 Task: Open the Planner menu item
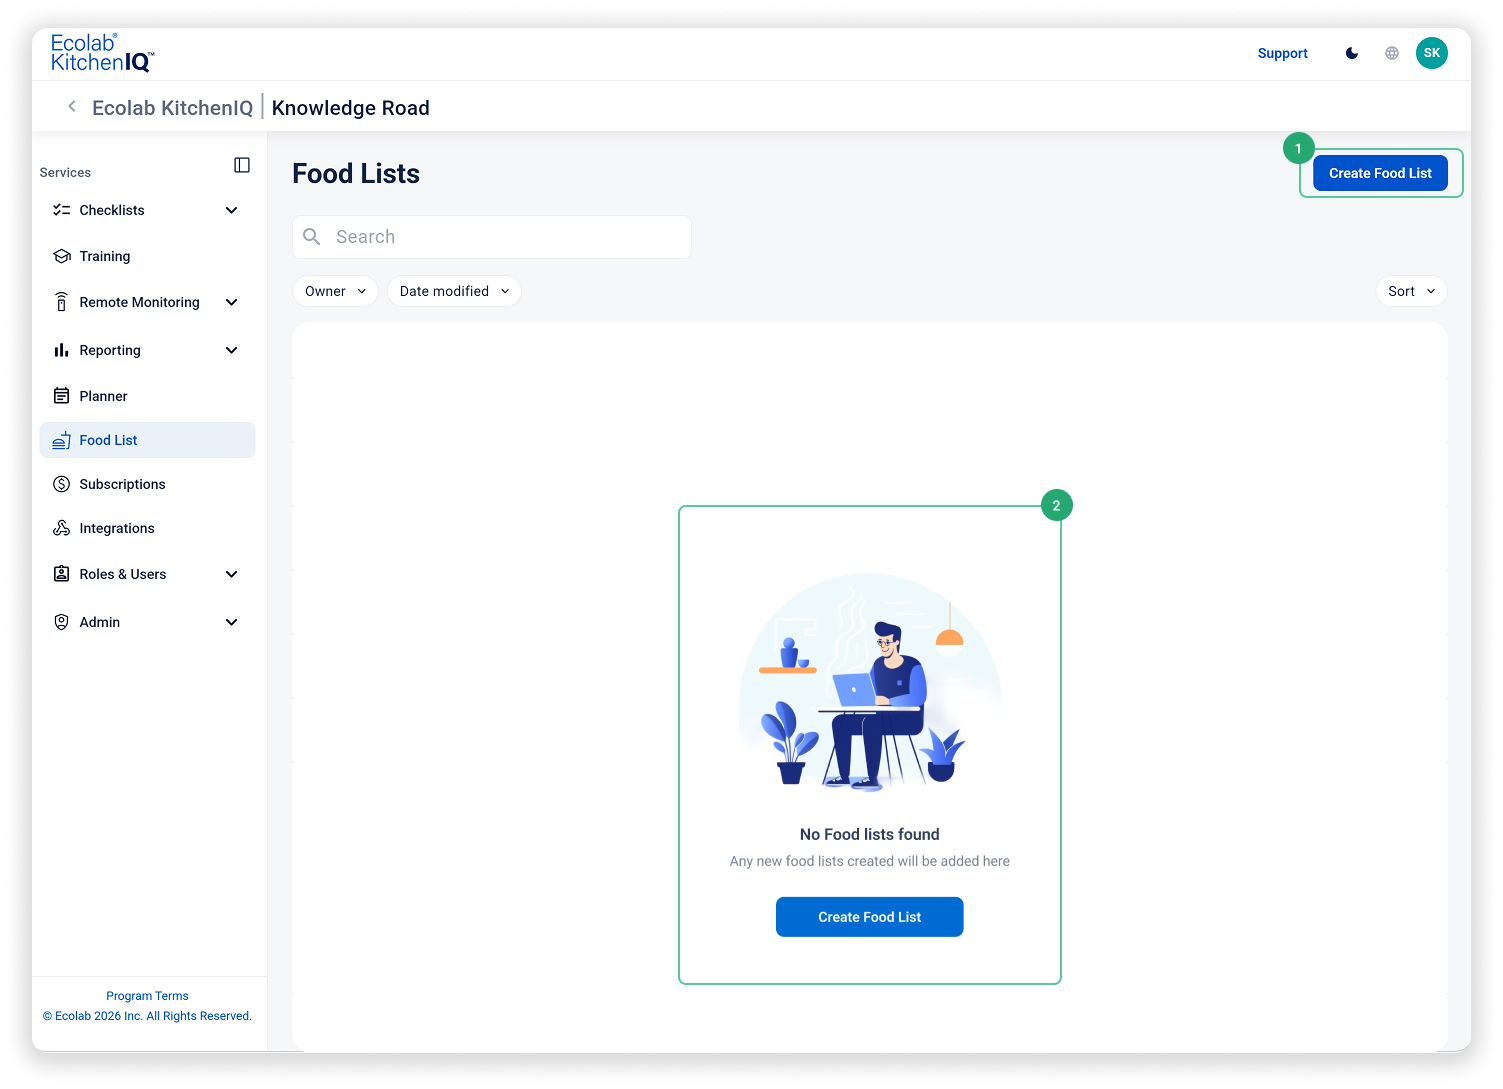(x=147, y=396)
